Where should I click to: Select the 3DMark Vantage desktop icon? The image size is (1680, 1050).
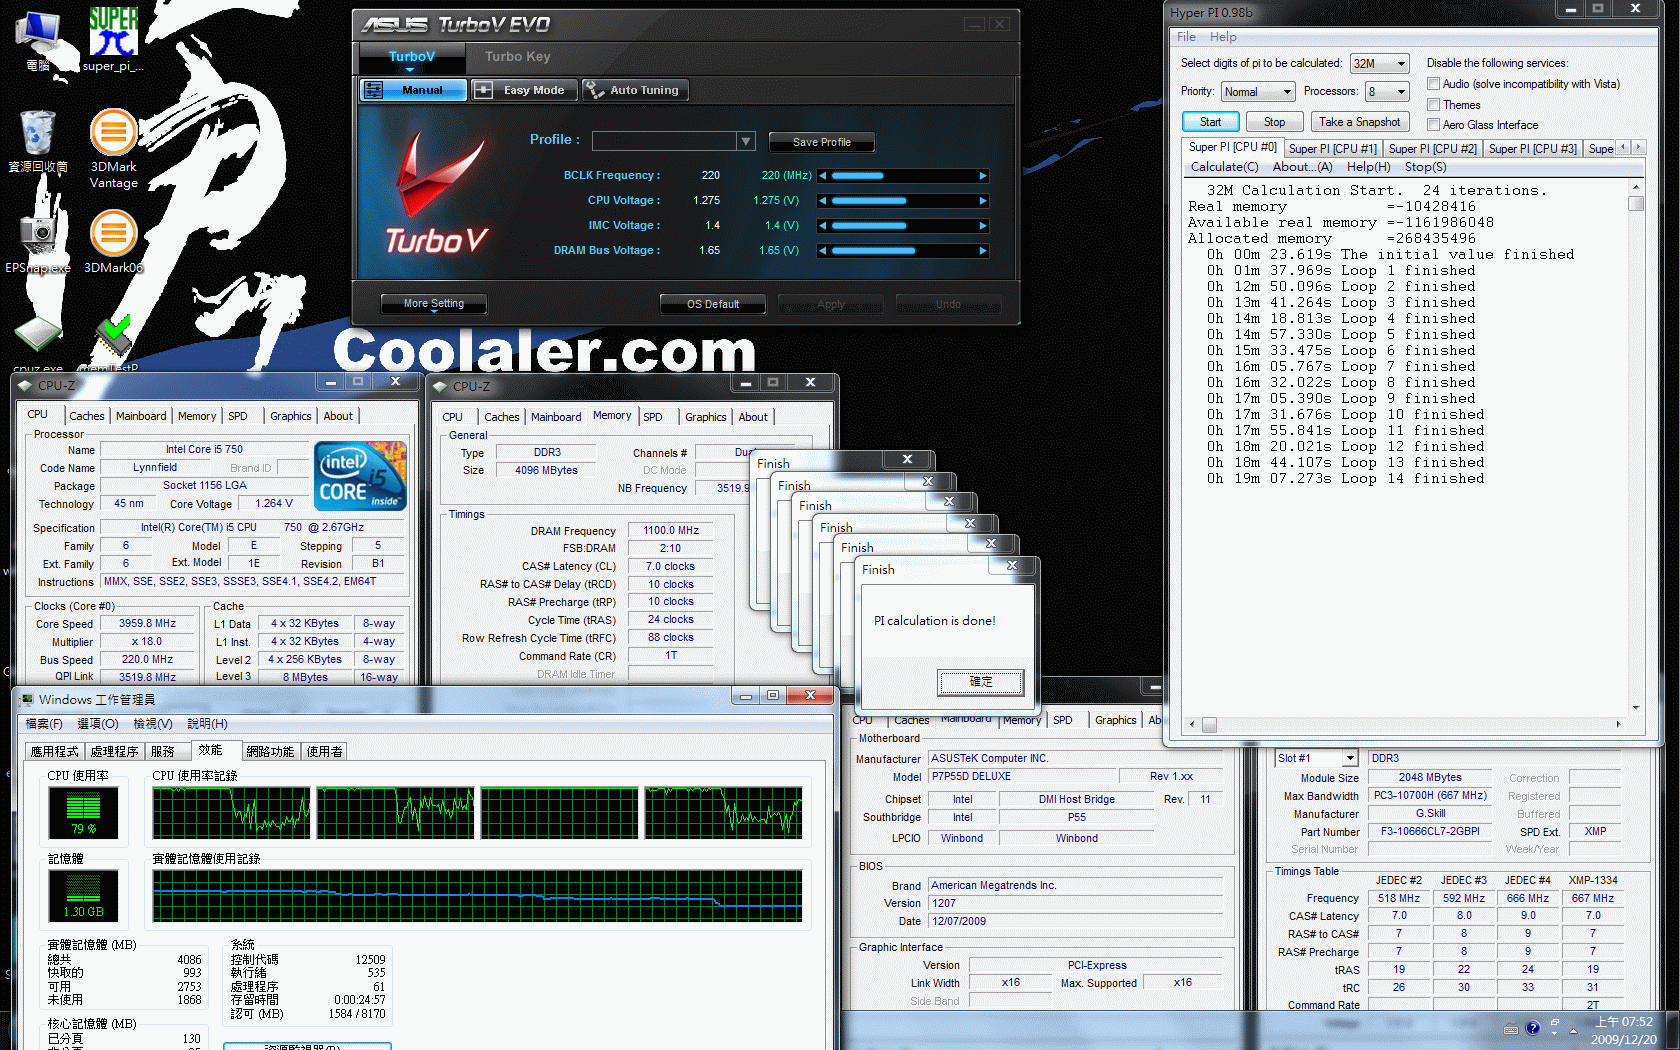[113, 148]
